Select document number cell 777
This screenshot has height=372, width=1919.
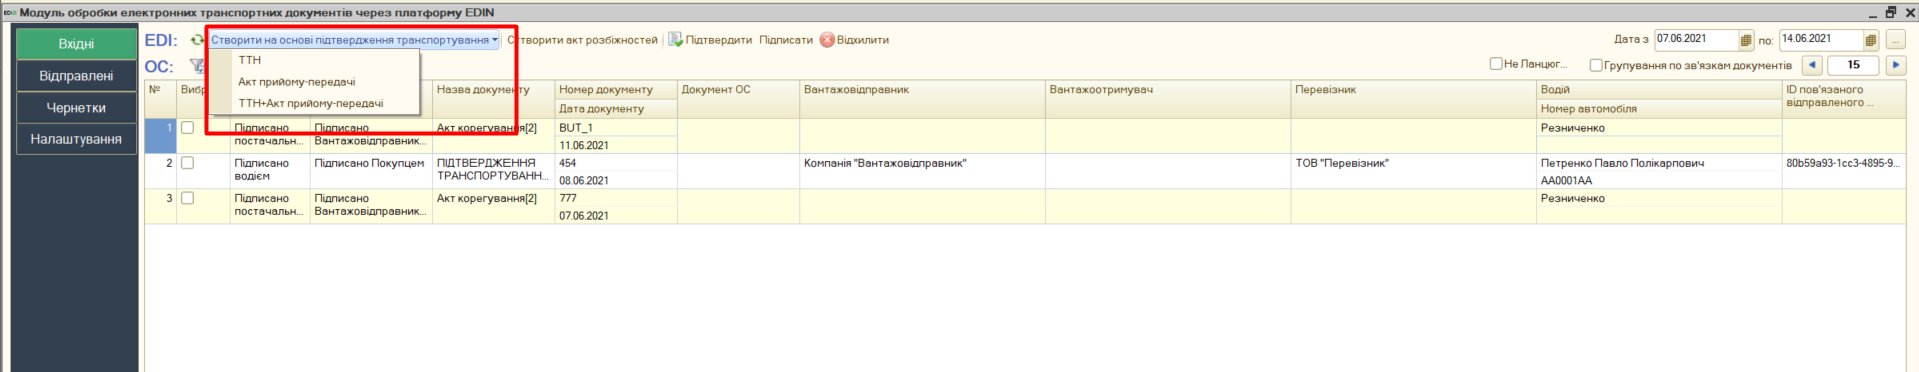(616, 198)
